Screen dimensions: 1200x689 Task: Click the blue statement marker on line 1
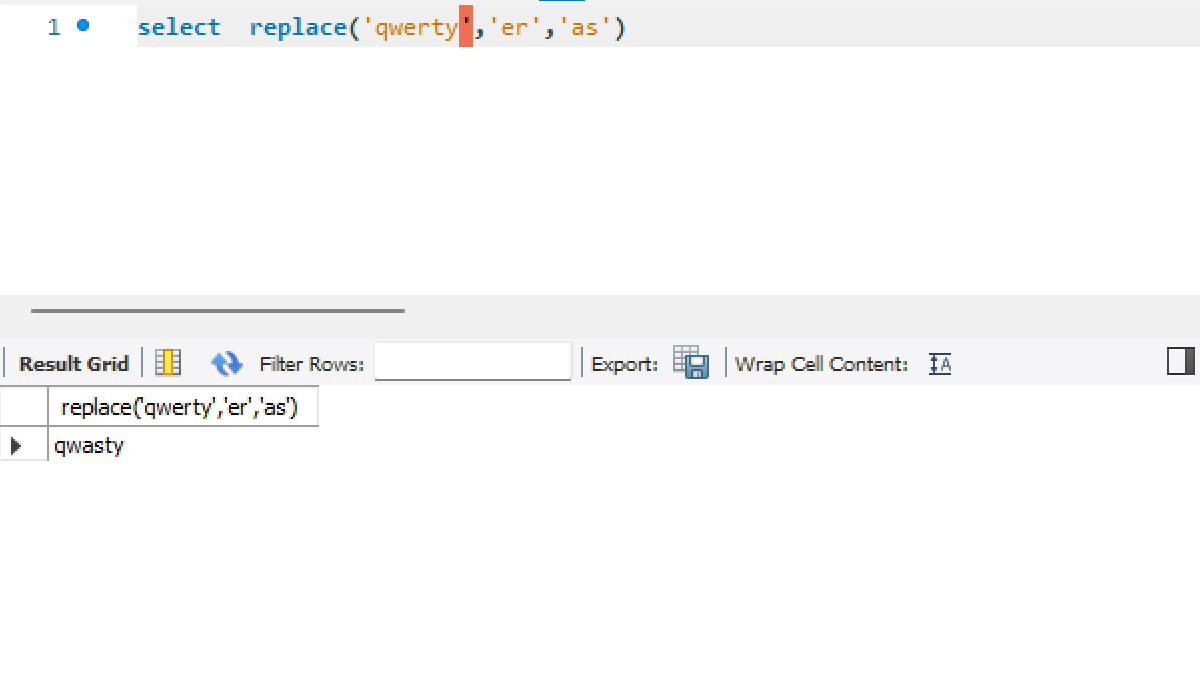pos(83,26)
